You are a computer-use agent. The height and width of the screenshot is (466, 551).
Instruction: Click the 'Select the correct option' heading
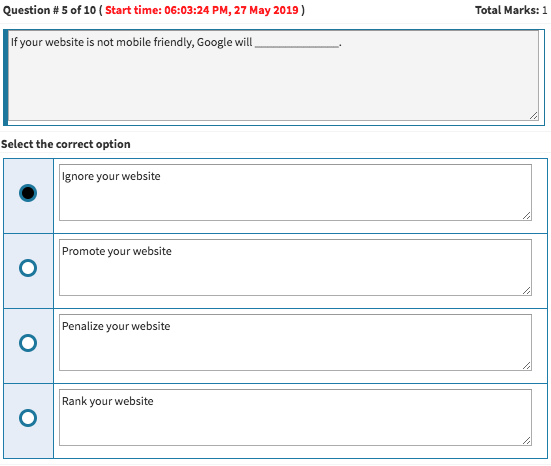coord(66,144)
